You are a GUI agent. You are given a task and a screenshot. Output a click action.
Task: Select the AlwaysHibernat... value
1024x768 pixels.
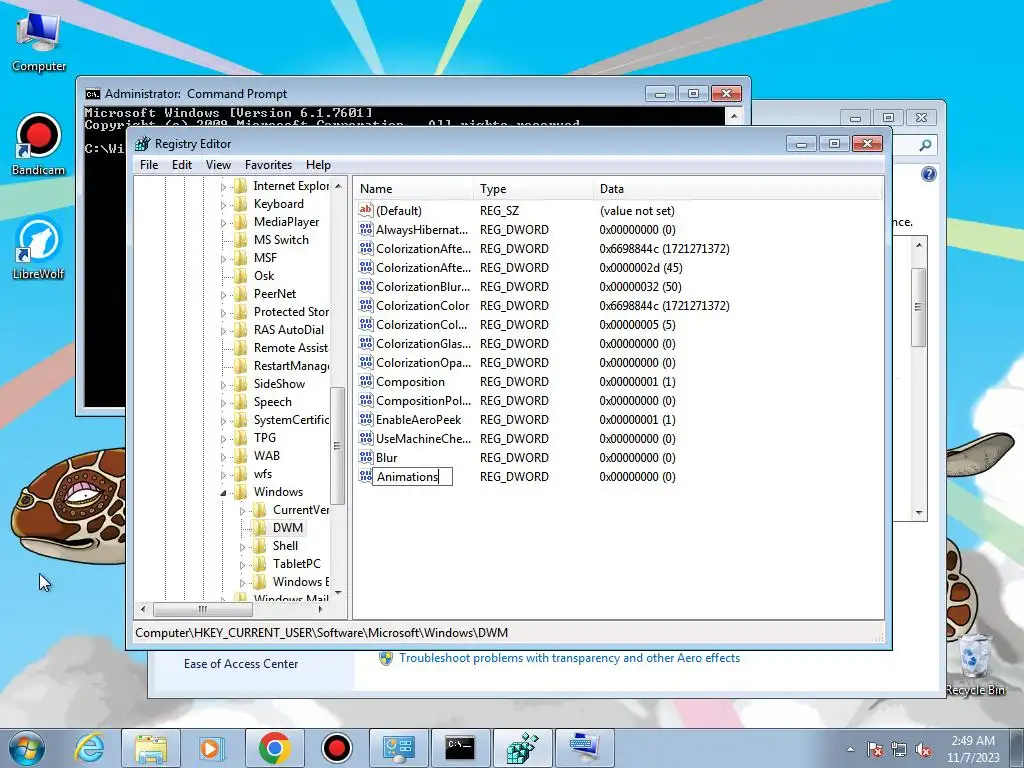(x=422, y=229)
